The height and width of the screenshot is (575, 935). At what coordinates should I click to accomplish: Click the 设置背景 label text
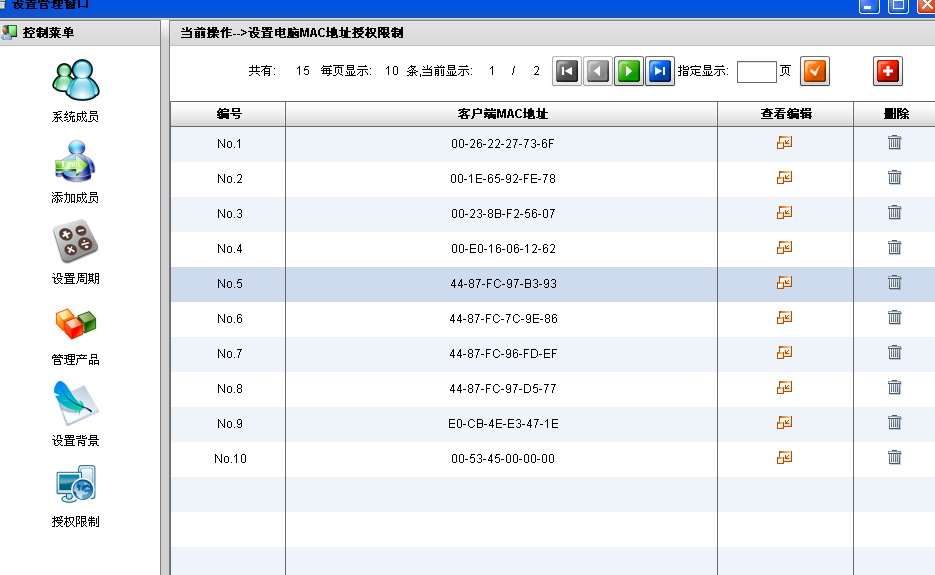click(76, 441)
